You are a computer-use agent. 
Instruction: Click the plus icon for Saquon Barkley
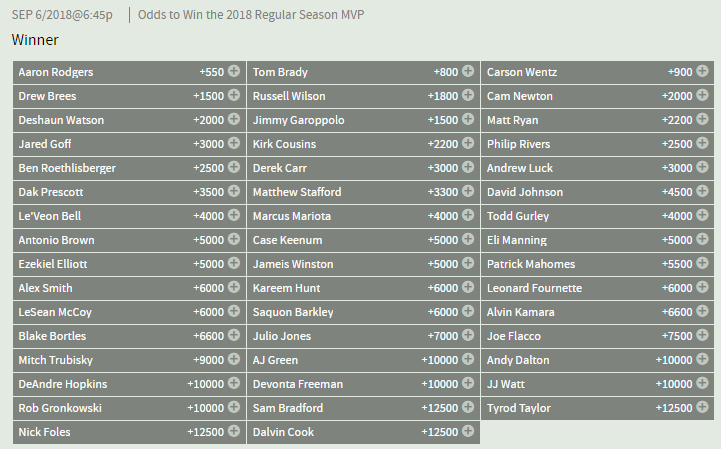click(468, 312)
